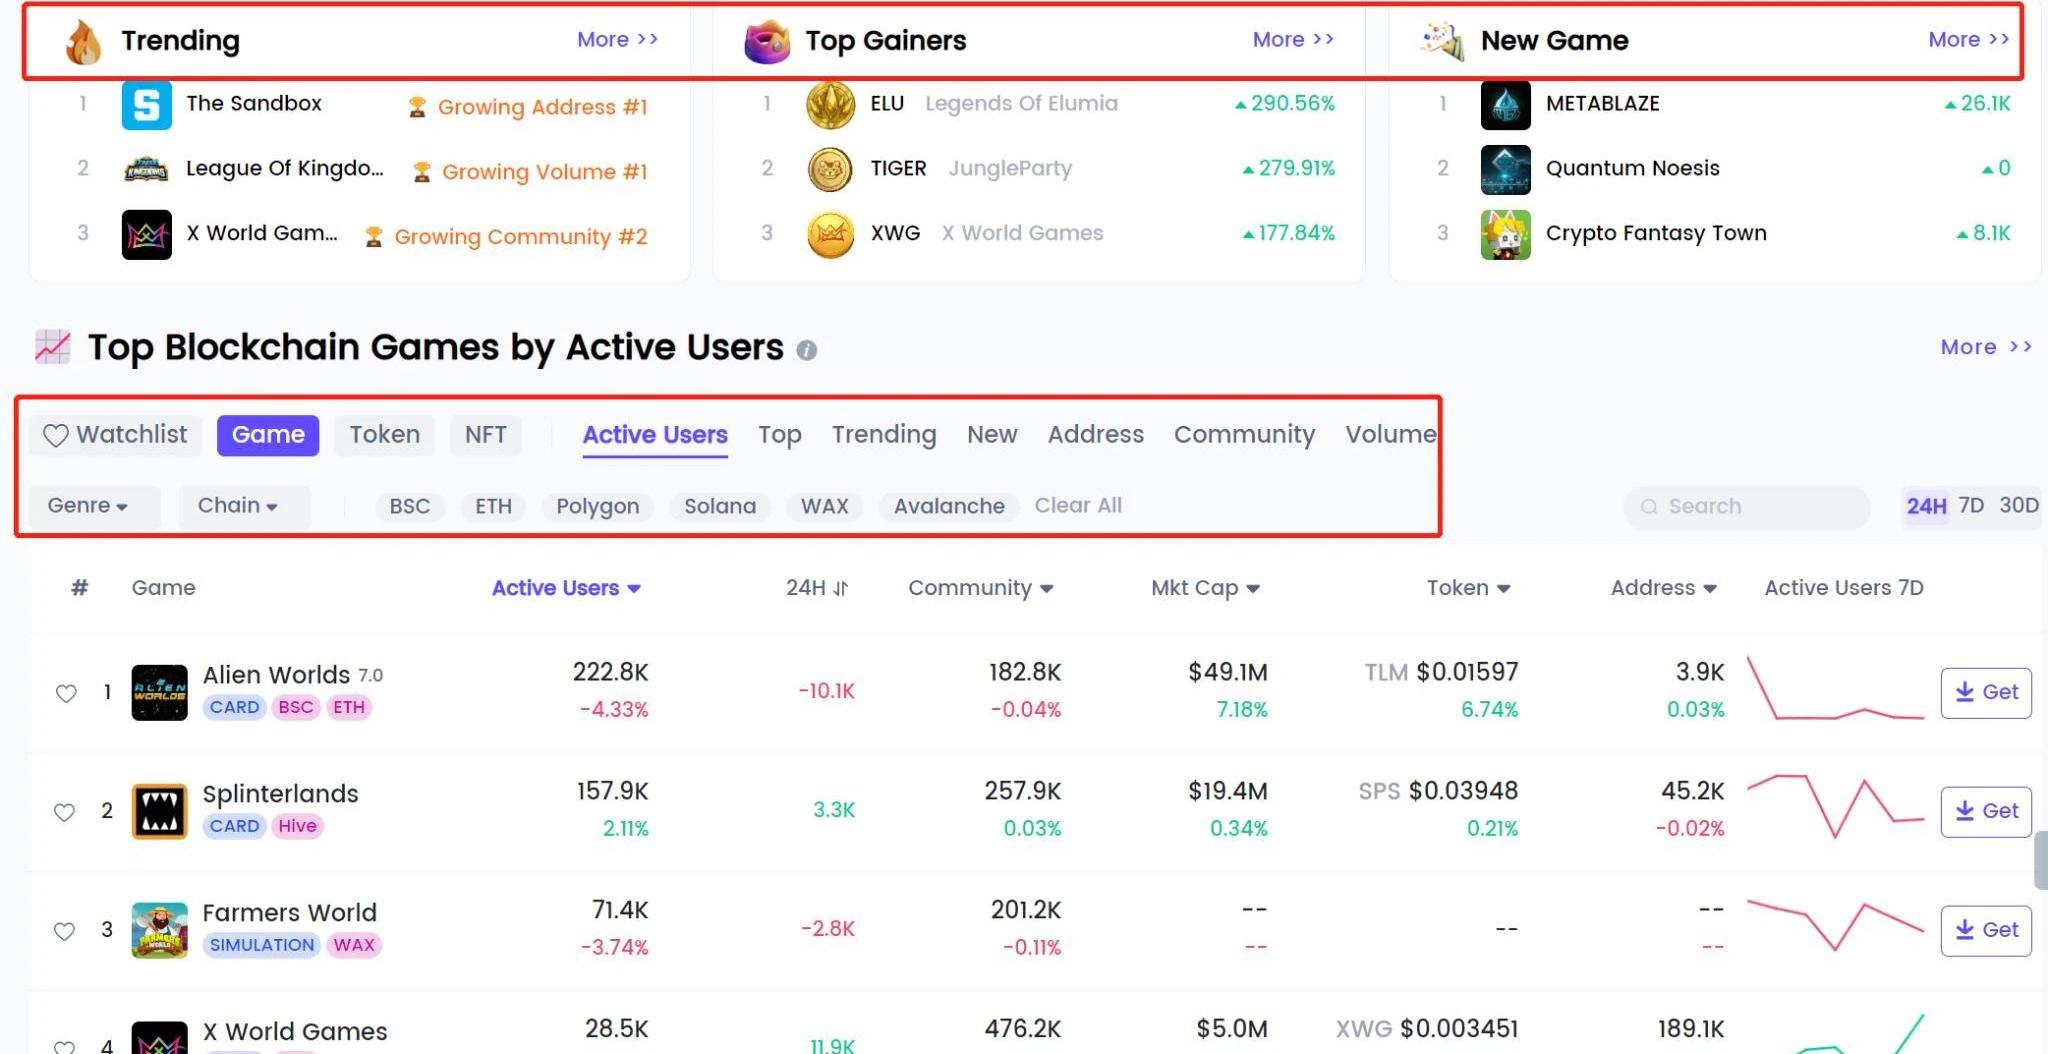Click the flame icon beside Trending
This screenshot has width=2048, height=1054.
(83, 42)
